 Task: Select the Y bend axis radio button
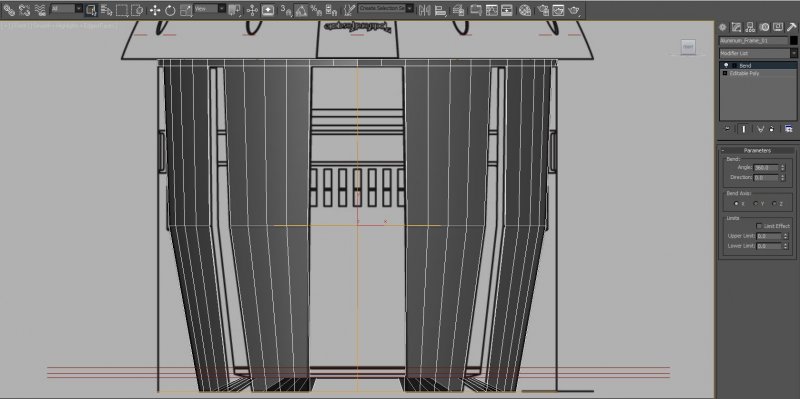(x=756, y=204)
